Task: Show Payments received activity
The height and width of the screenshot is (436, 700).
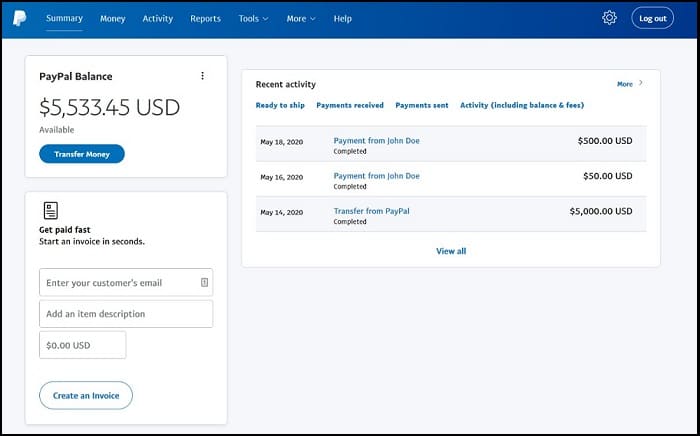Action: [350, 105]
